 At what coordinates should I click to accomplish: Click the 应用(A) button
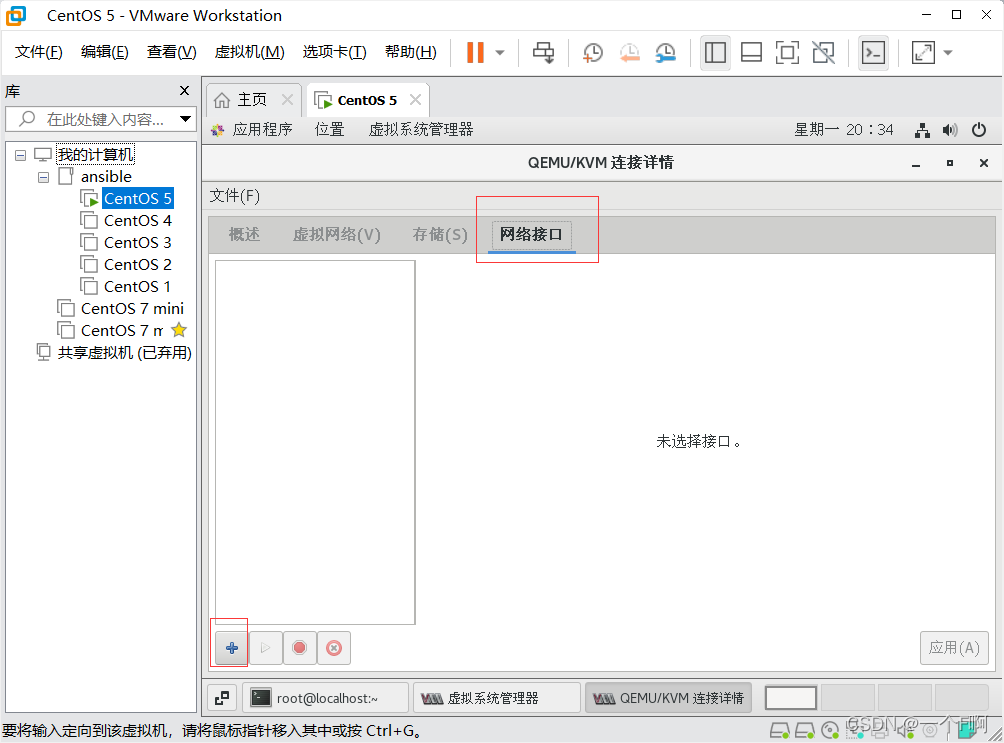[954, 648]
